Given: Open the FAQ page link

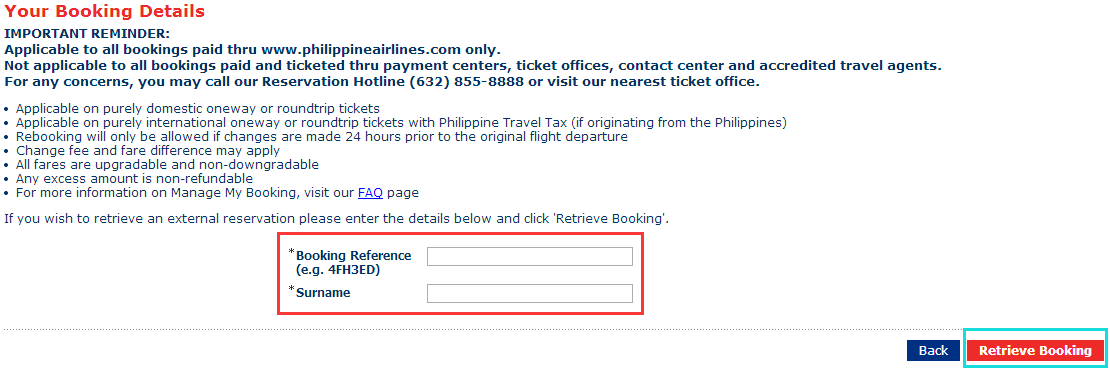Looking at the screenshot, I should (370, 192).
